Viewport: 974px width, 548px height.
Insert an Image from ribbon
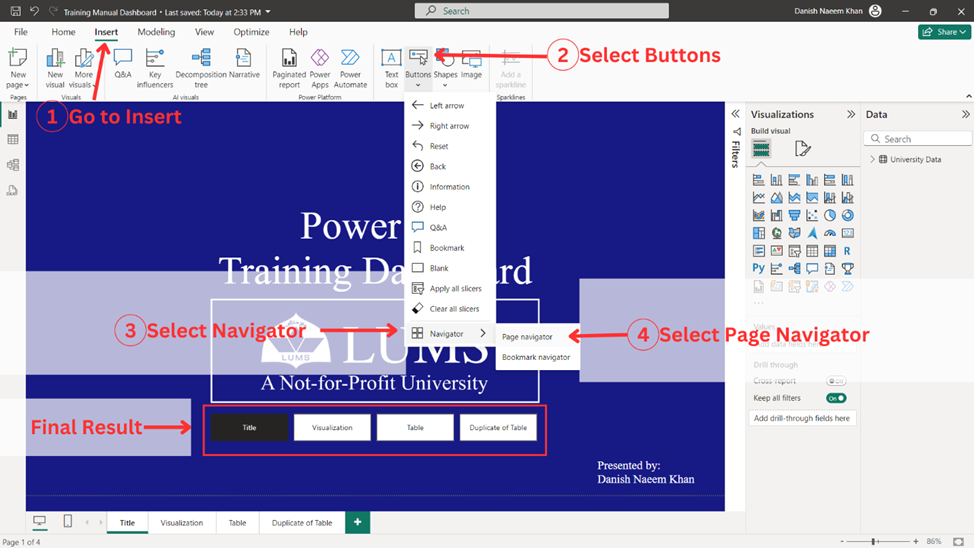click(471, 63)
